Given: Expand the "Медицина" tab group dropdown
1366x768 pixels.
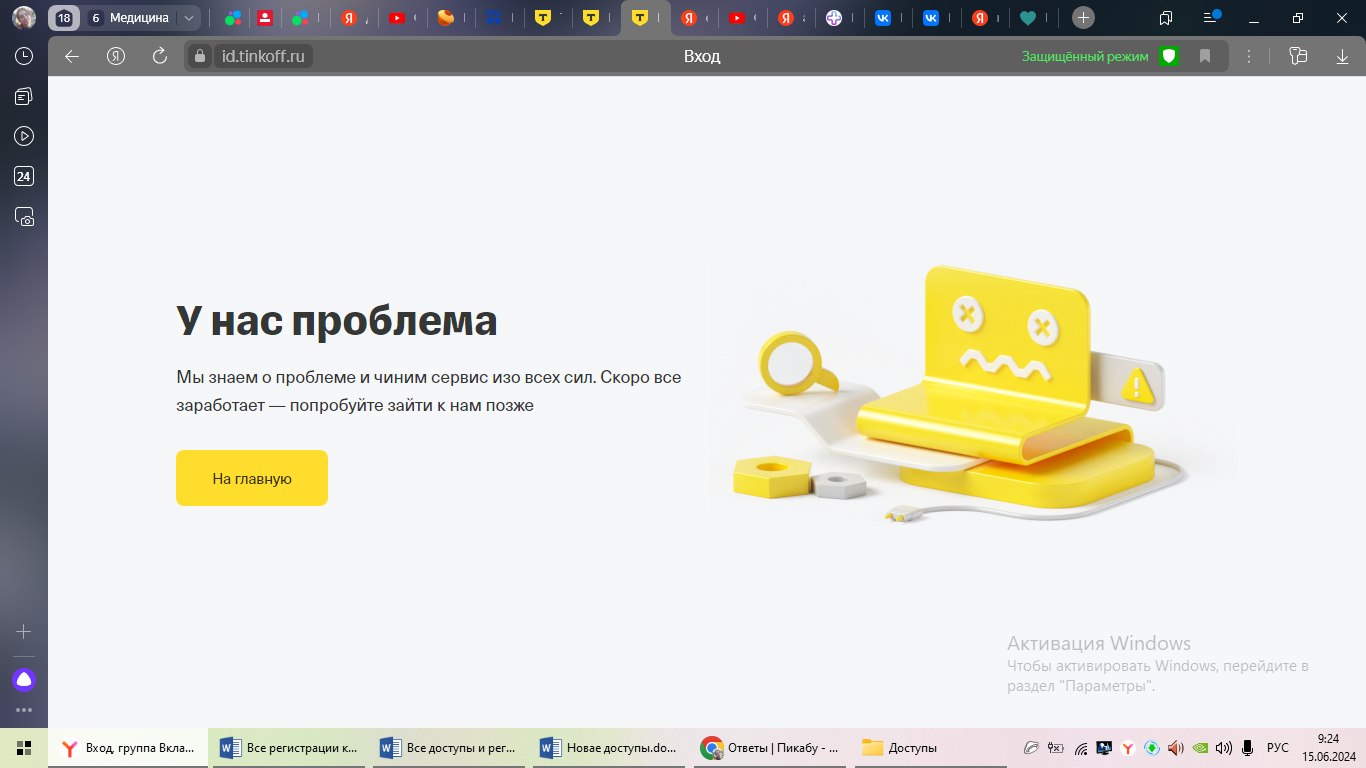Looking at the screenshot, I should [189, 18].
